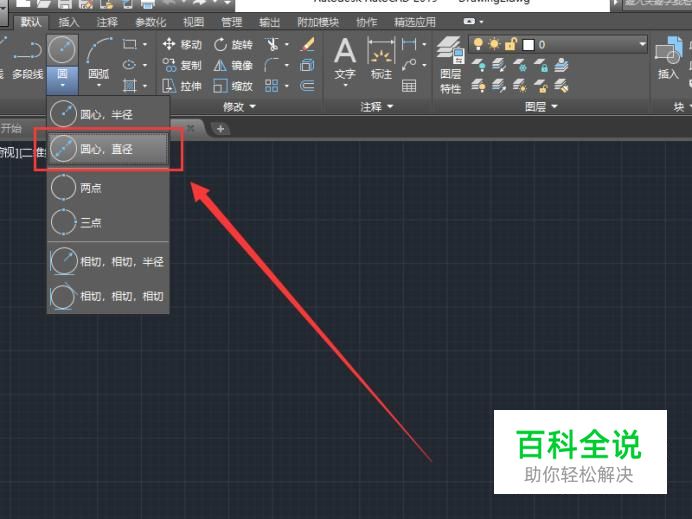Select the hatch fill tool
The height and width of the screenshot is (519, 692).
pos(129,85)
